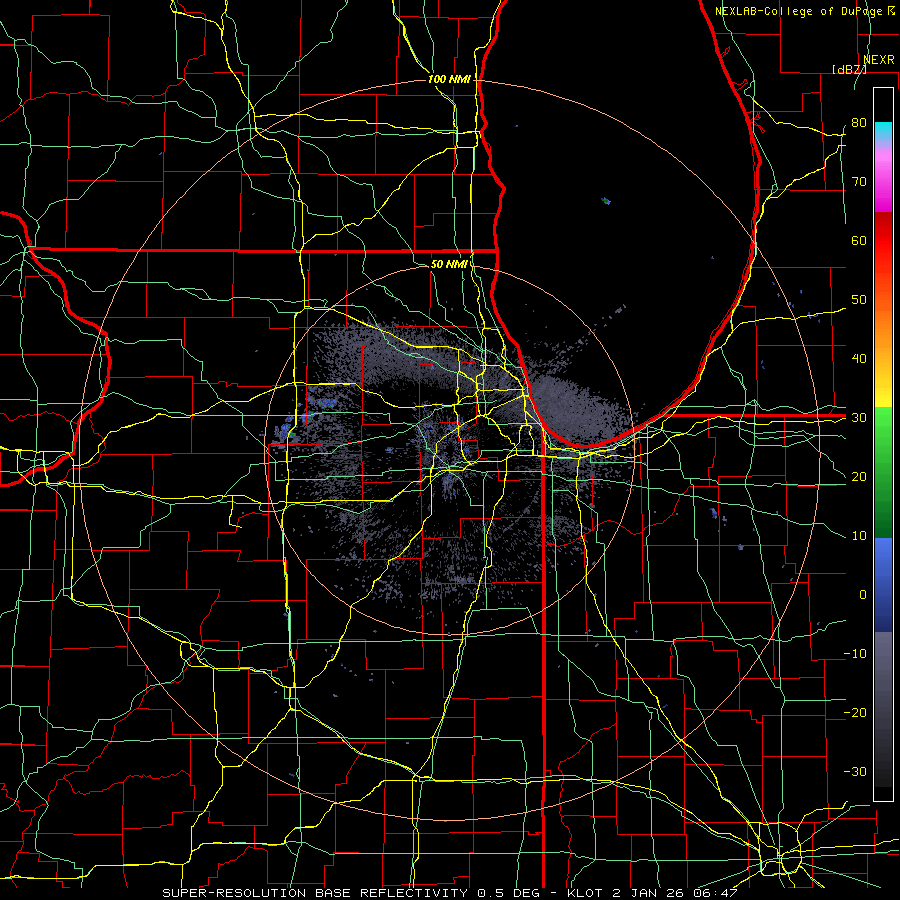Image resolution: width=900 pixels, height=900 pixels.
Task: Click the positive "30" value on the scale
Action: coord(859,417)
